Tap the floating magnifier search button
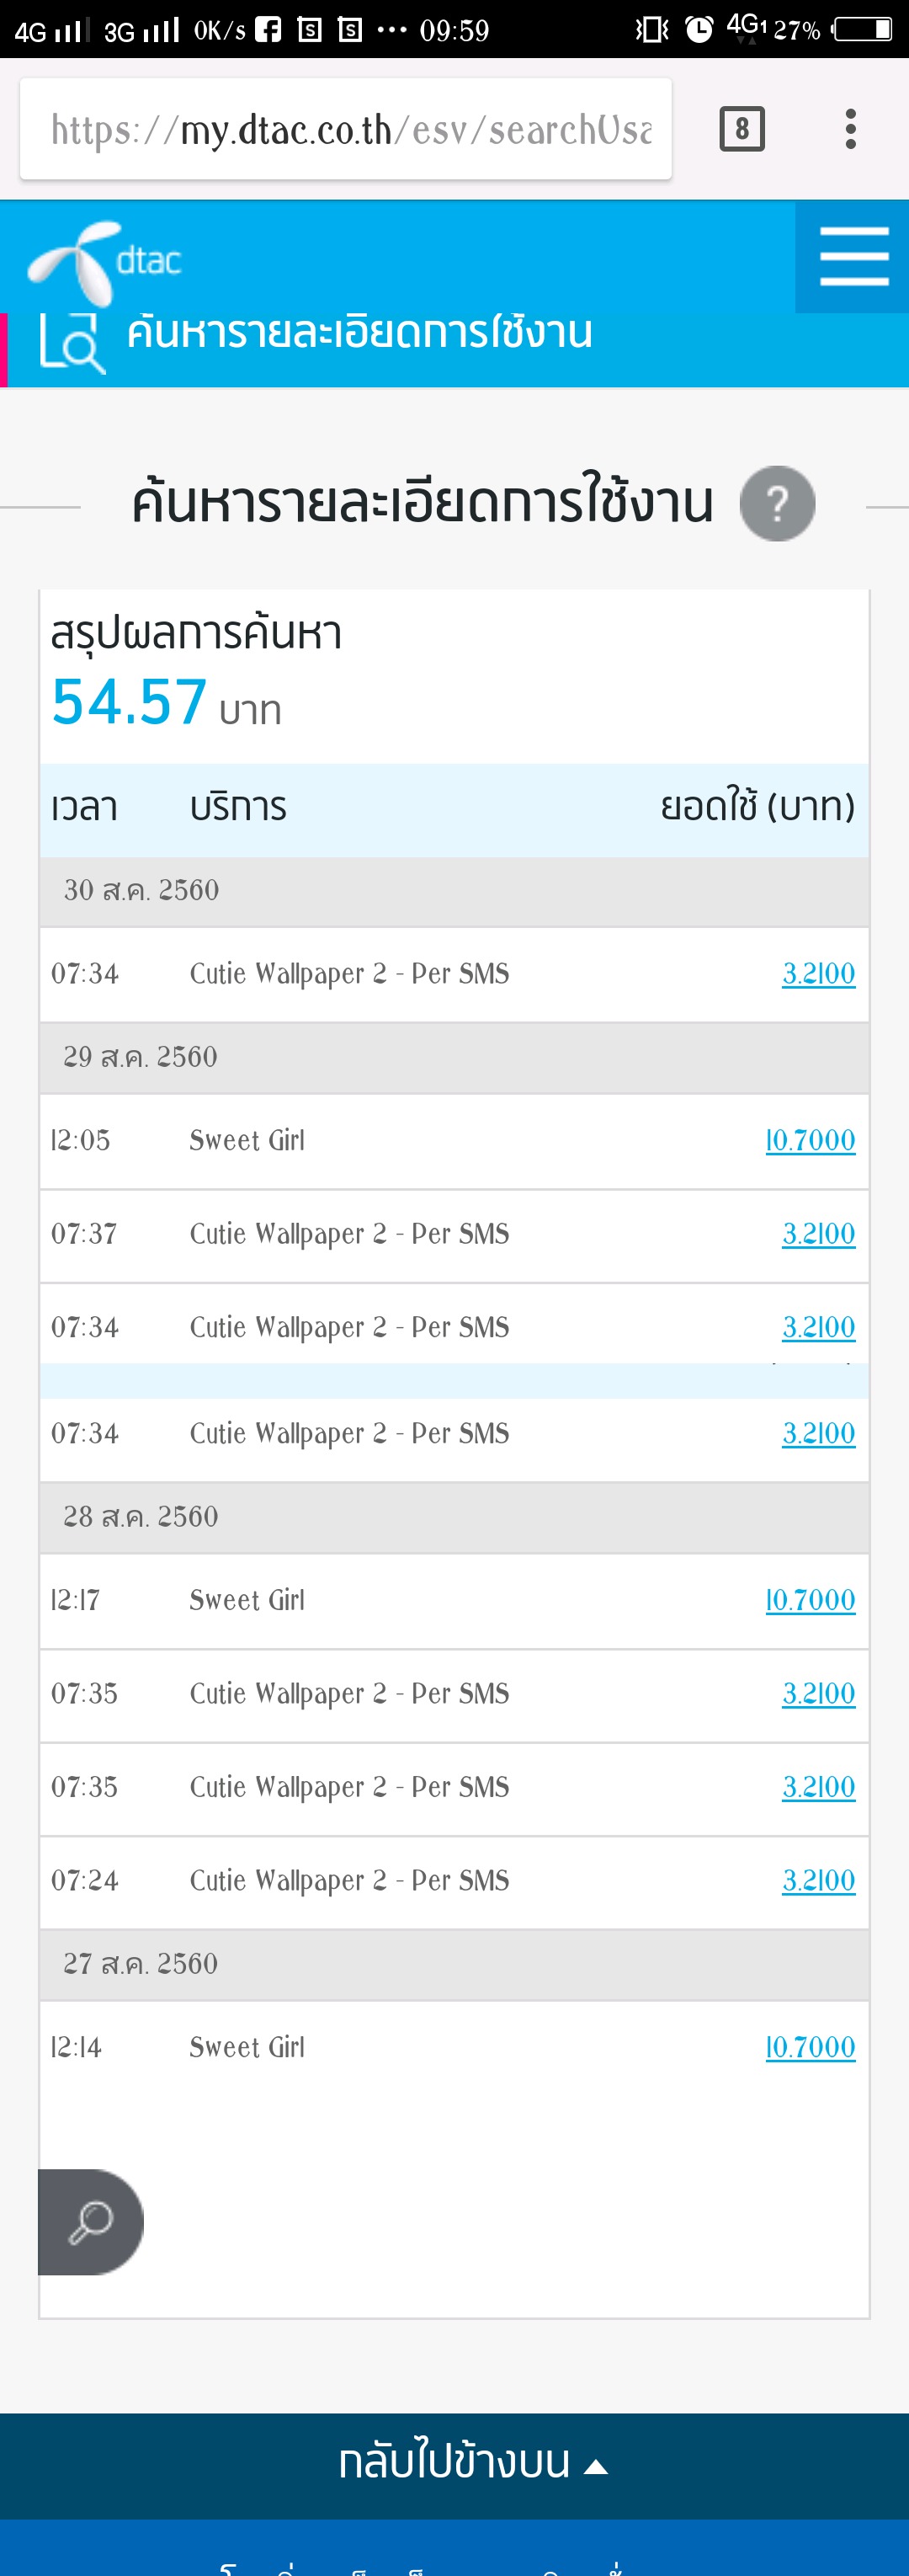The image size is (909, 2576). [x=91, y=2221]
